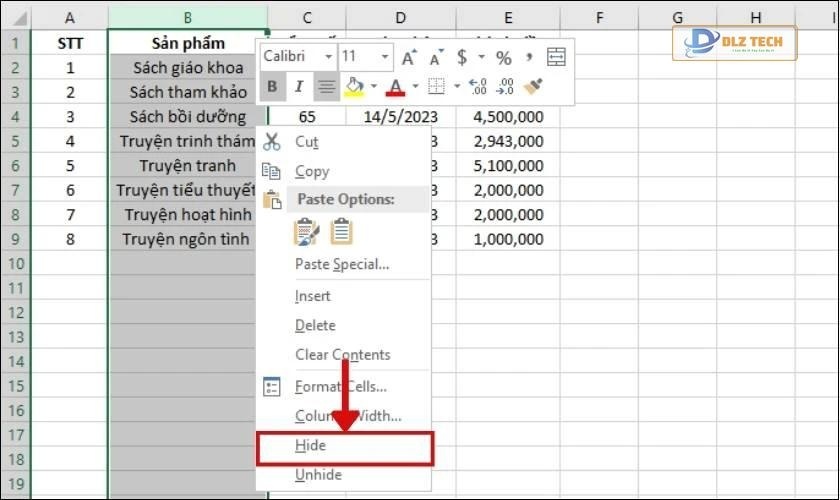Screen dimensions: 840x500
Task: Increase font size icon
Action: click(409, 57)
